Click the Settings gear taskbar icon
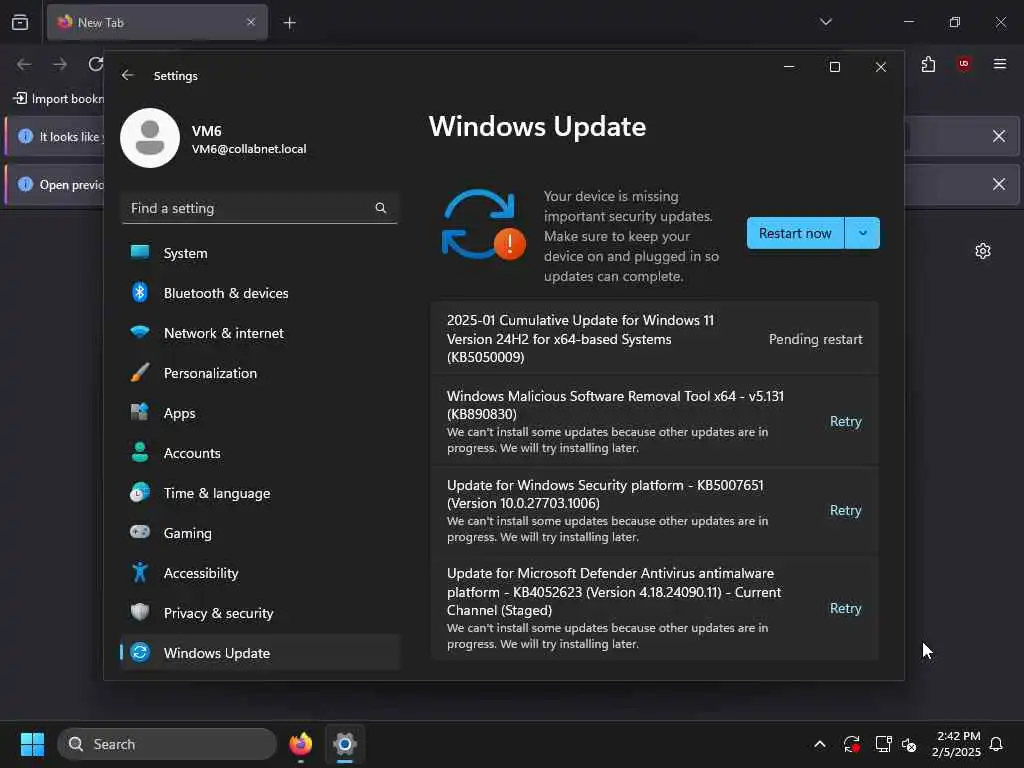 345,744
